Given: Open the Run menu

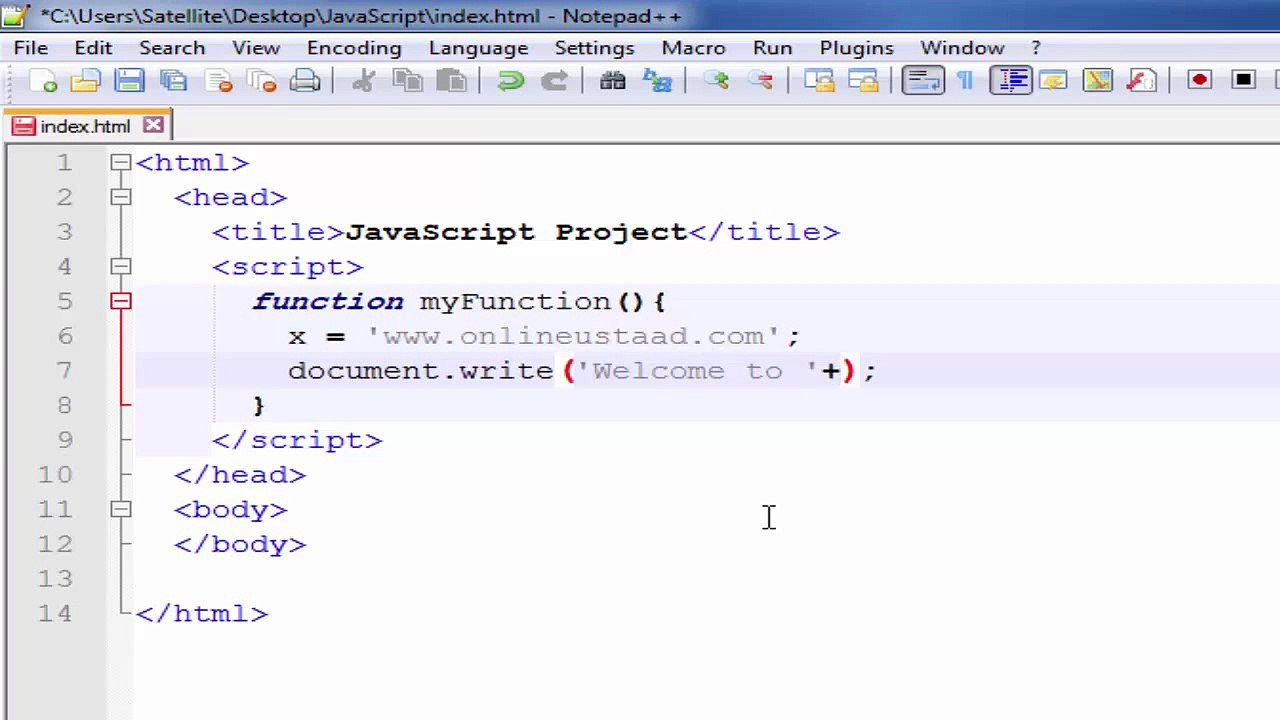Looking at the screenshot, I should (x=773, y=48).
